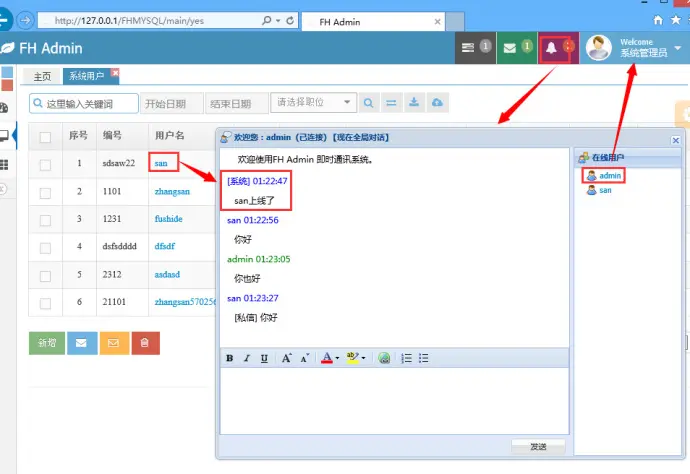
Task: Open the browser favorites star icon
Action: tap(675, 20)
